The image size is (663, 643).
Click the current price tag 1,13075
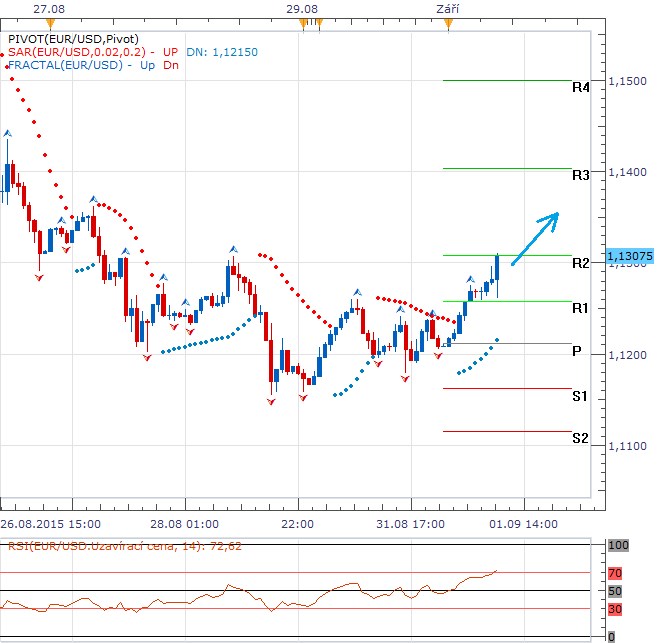point(629,256)
